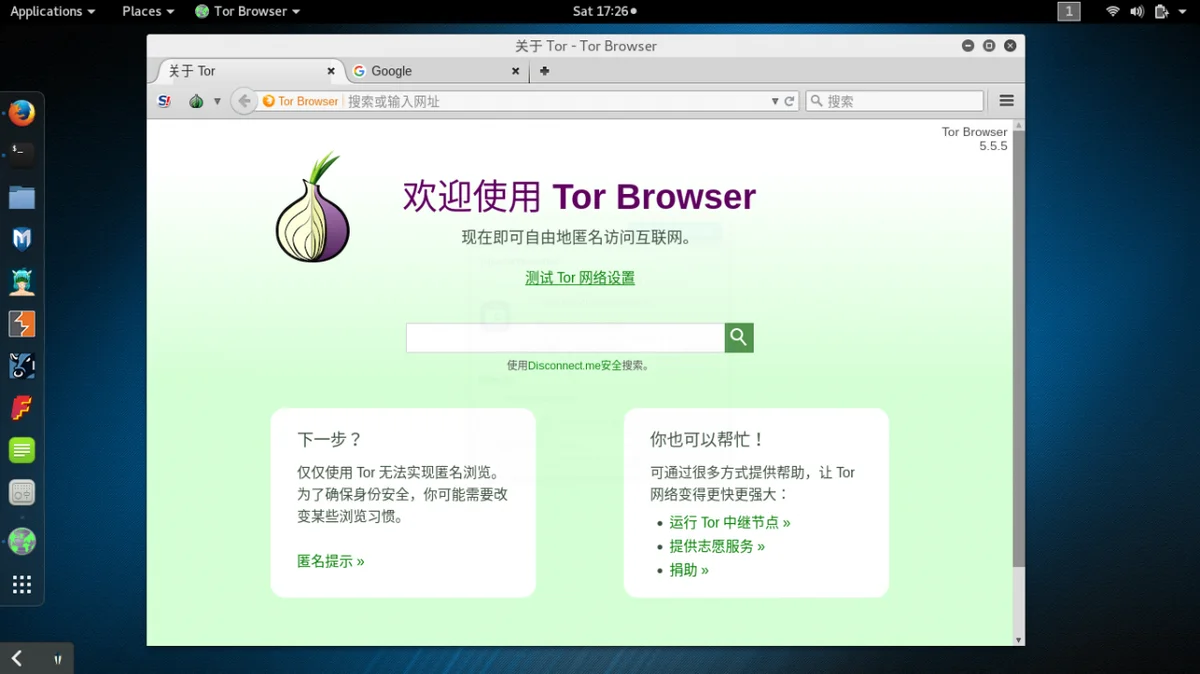Show all applications grid
This screenshot has width=1200, height=674.
tap(22, 585)
